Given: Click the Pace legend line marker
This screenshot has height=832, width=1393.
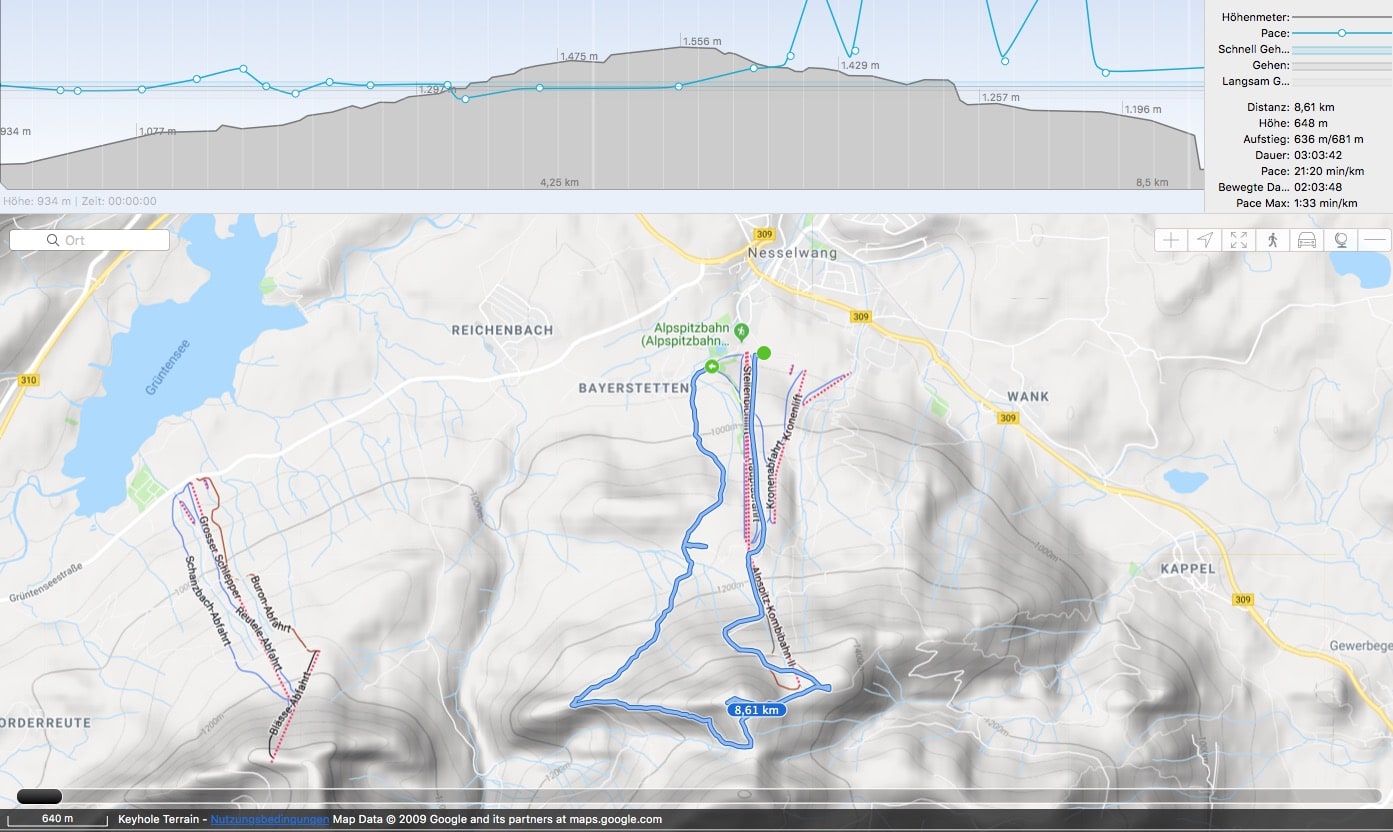Looking at the screenshot, I should click(1341, 33).
